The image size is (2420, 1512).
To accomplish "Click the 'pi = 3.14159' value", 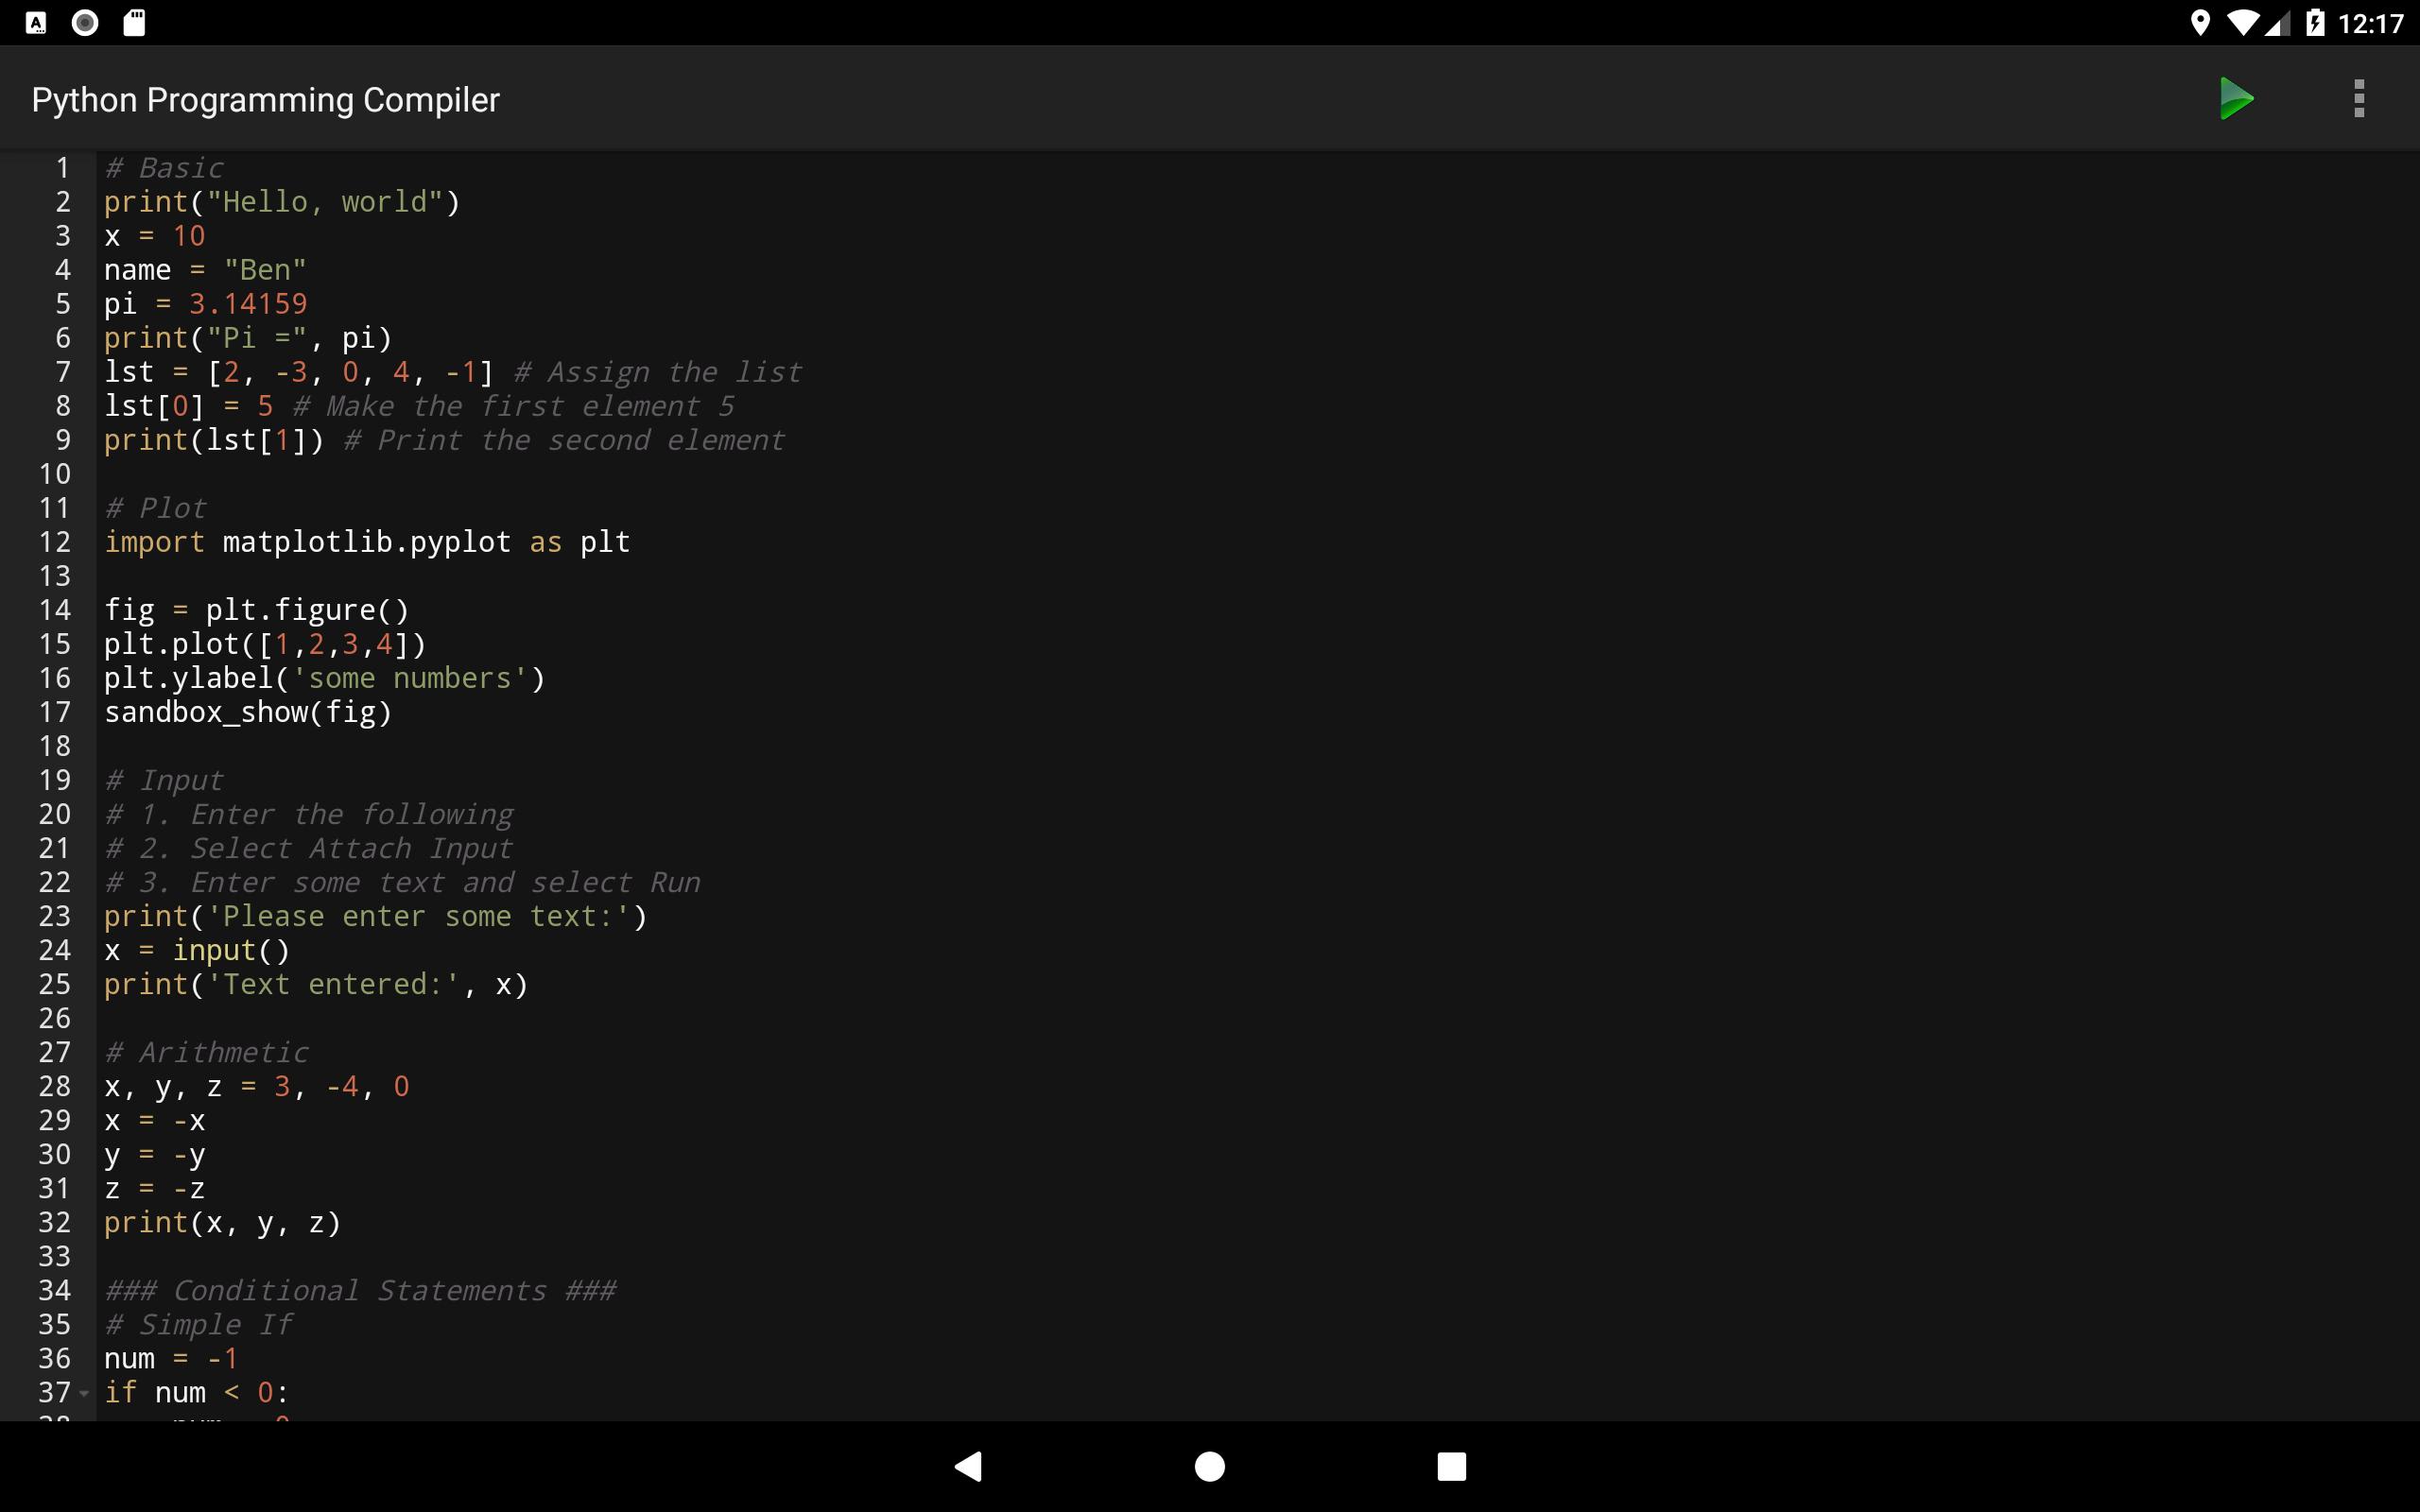I will (205, 303).
